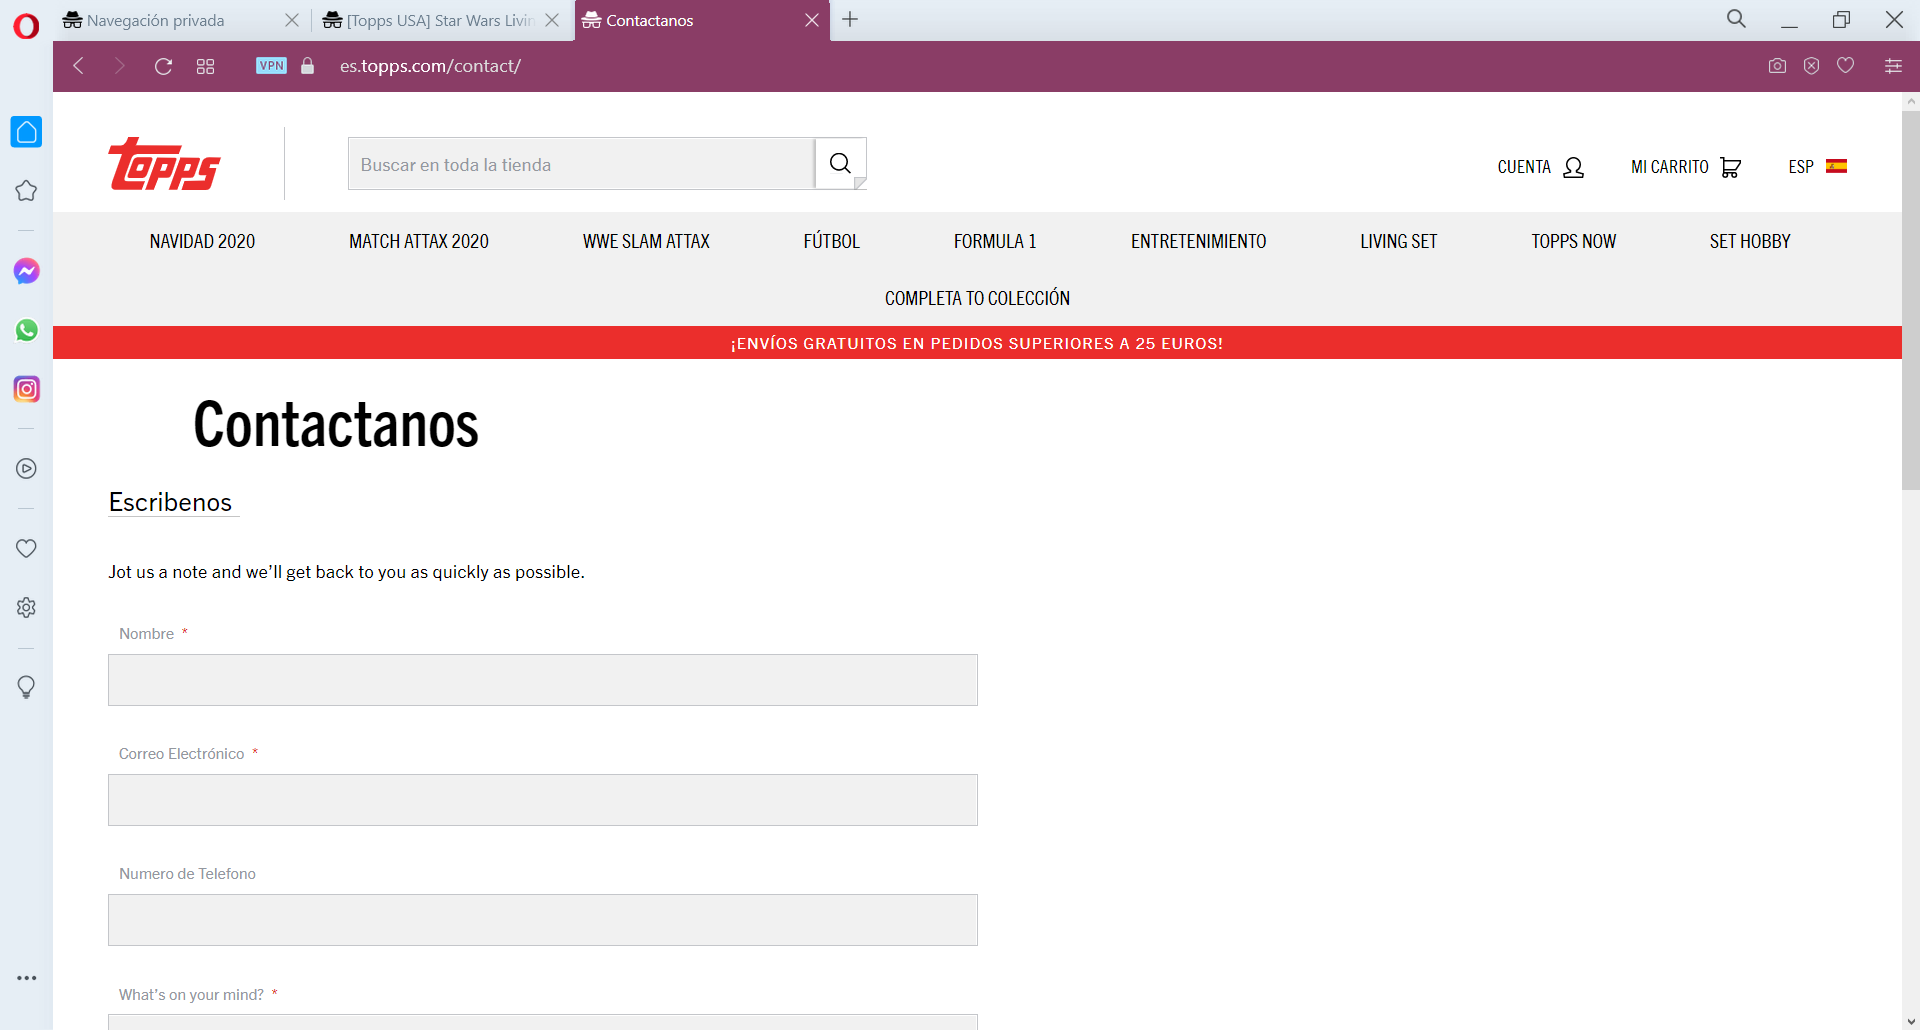Open MATCH ATTAX 2020 menu
This screenshot has height=1030, width=1920.
click(x=419, y=241)
